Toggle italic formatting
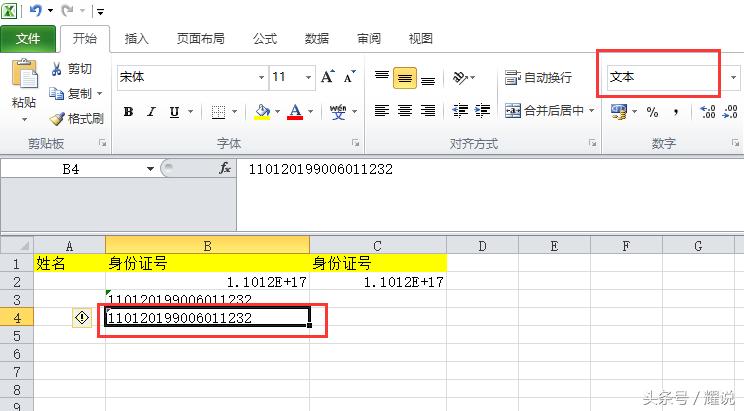 (151, 112)
